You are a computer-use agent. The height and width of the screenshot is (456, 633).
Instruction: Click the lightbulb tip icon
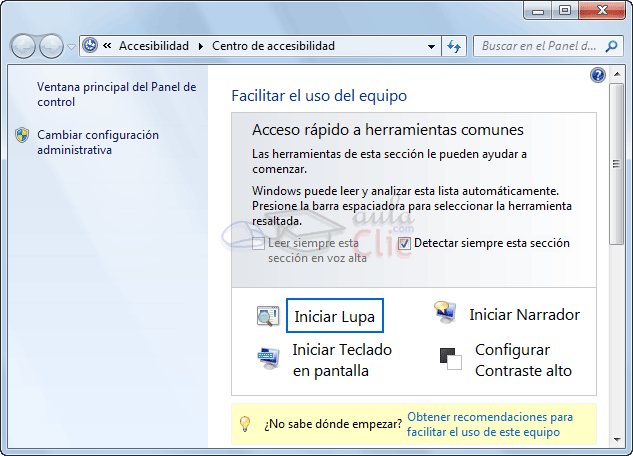(244, 424)
